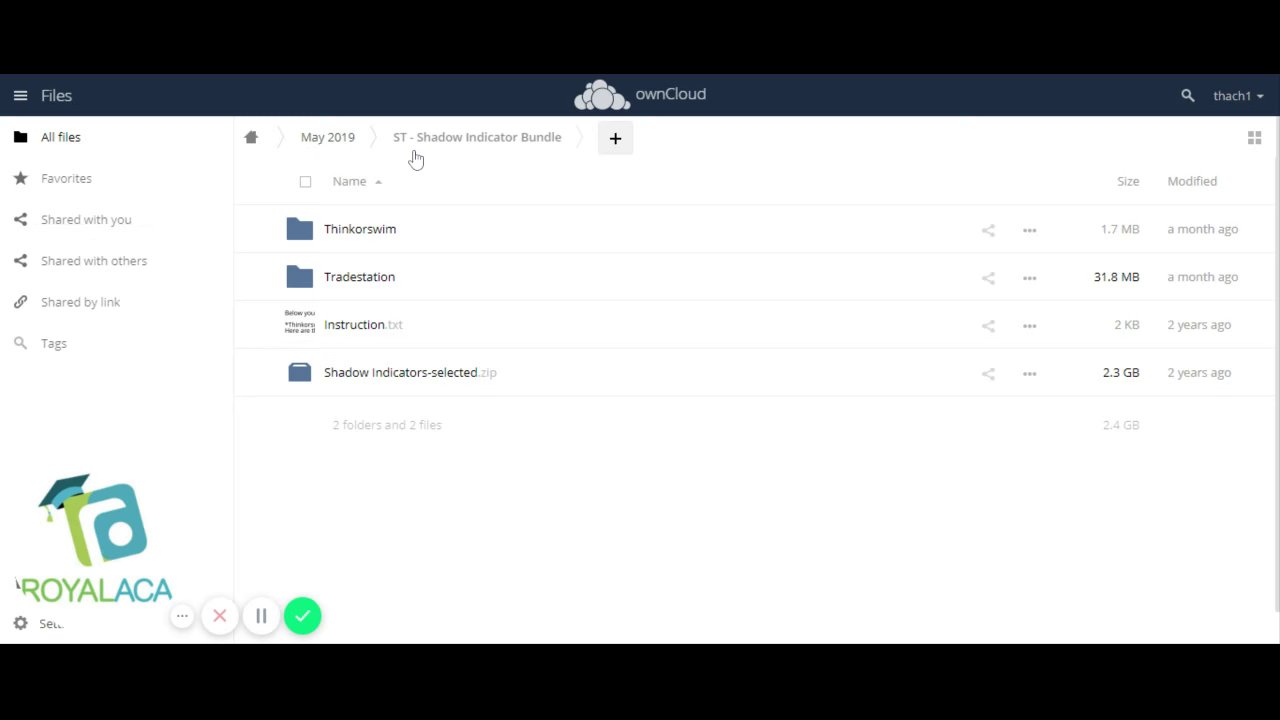Go to home folder breadcrumb icon
The image size is (1280, 720).
[x=251, y=137]
